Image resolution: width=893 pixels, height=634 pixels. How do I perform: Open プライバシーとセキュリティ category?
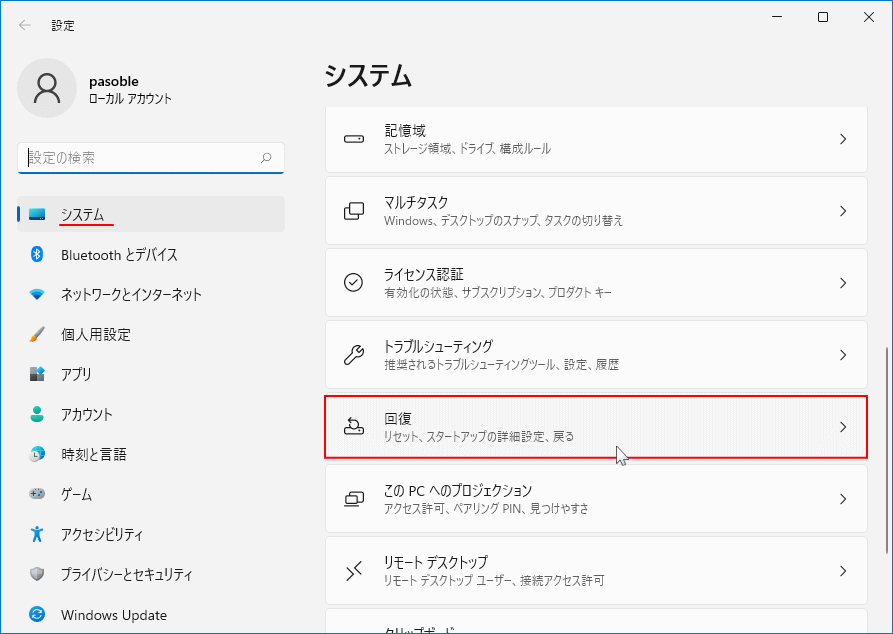tap(151, 574)
